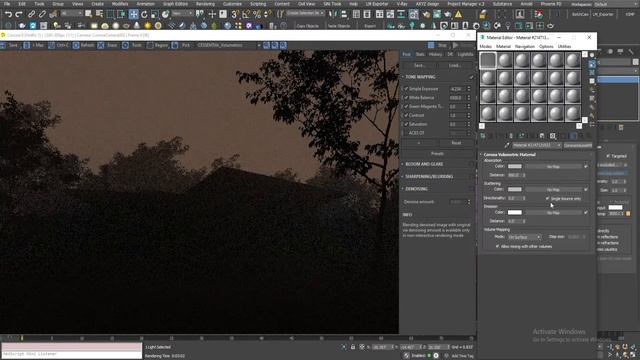Click Erase in Corona frame buffer toolbar
The width and height of the screenshot is (640, 360).
tap(108, 45)
